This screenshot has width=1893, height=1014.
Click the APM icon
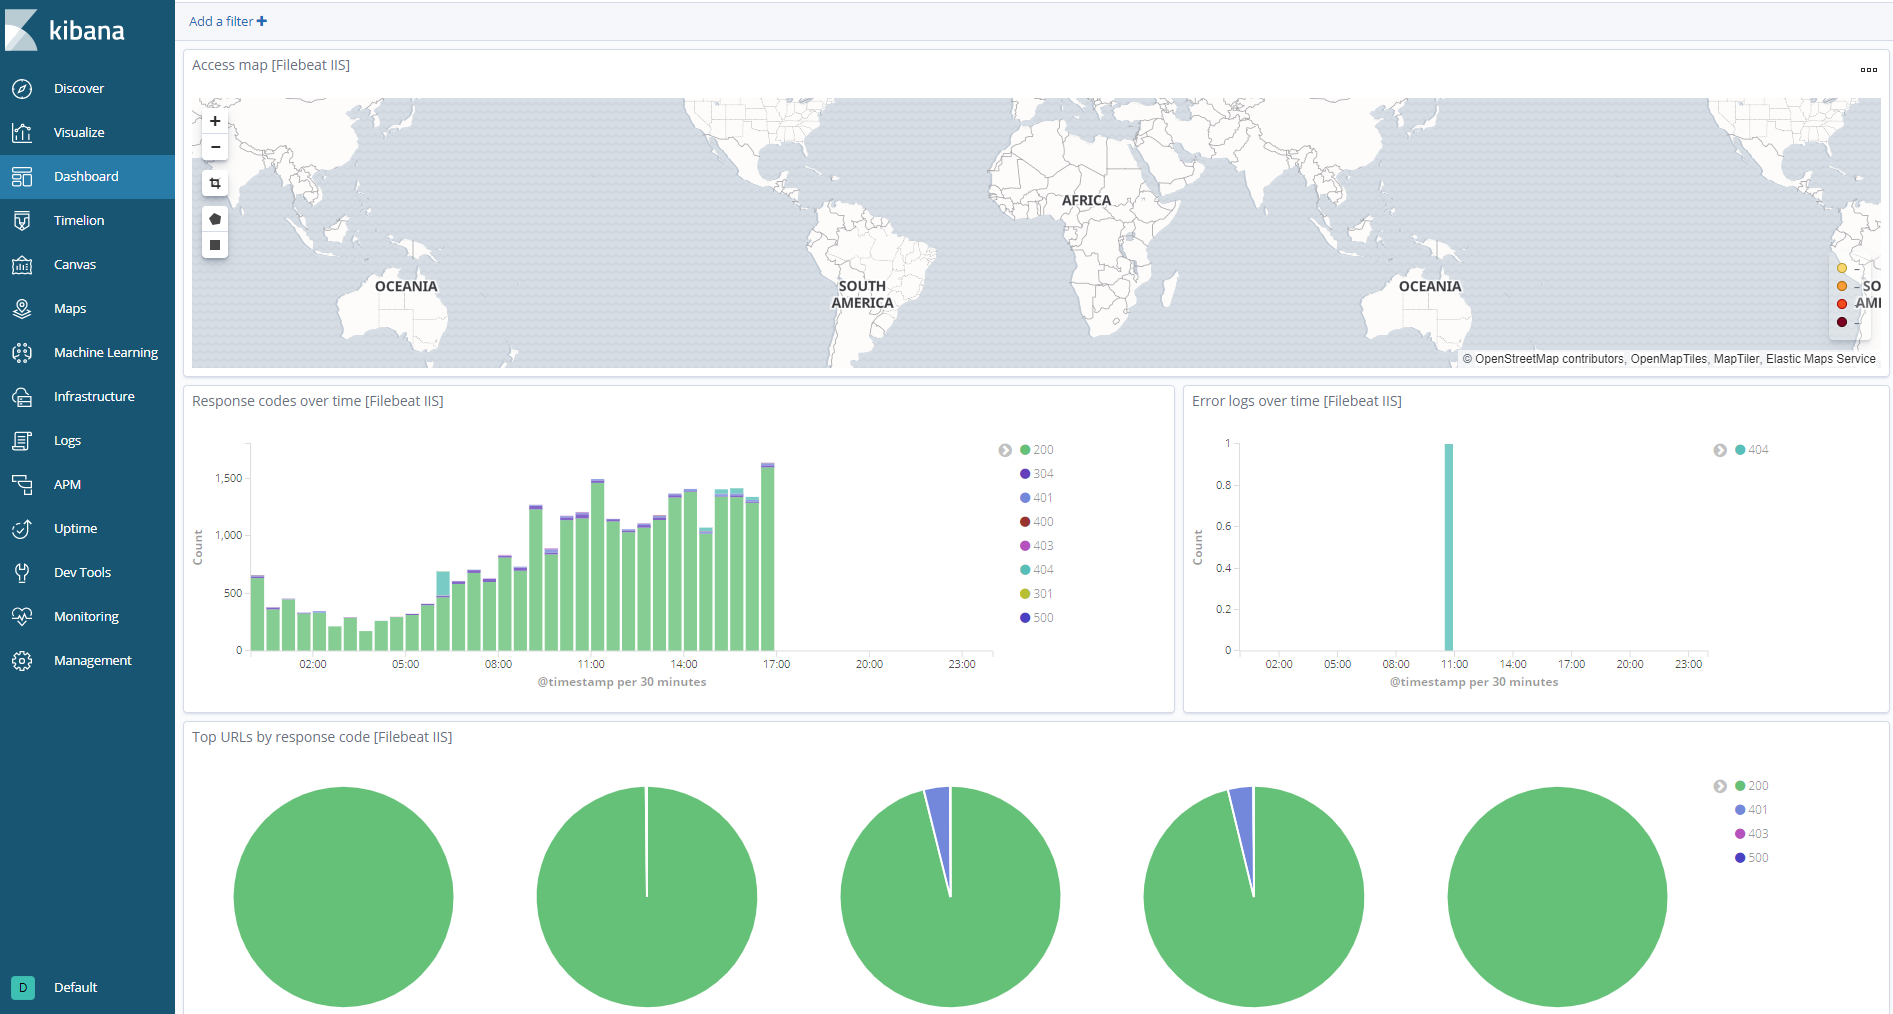pyautogui.click(x=22, y=485)
